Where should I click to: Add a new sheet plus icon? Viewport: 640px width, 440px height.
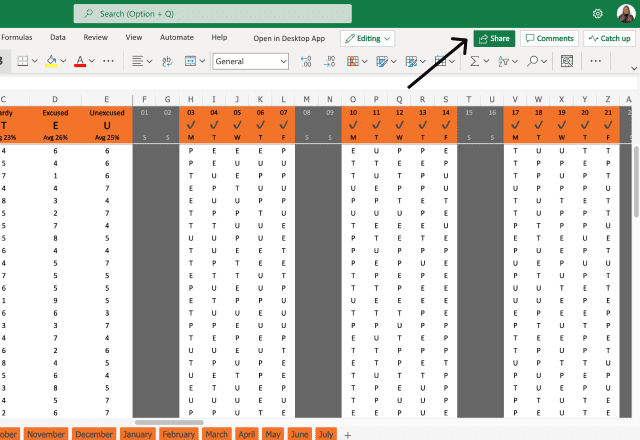(x=347, y=435)
